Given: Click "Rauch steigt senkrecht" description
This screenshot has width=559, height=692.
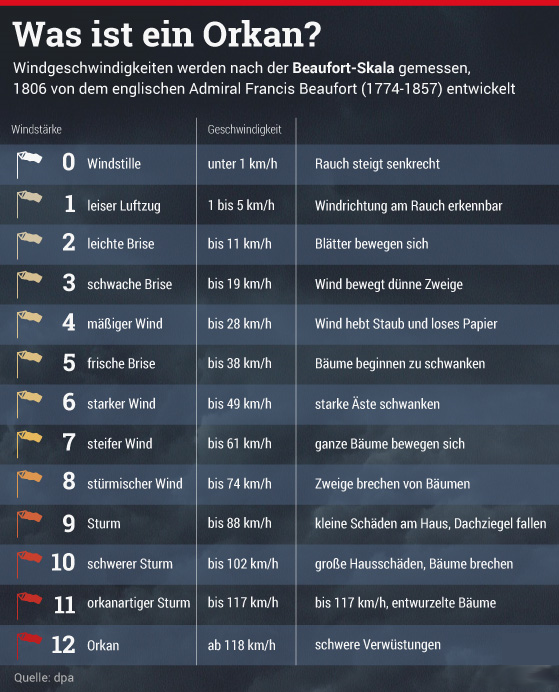Looking at the screenshot, I should tap(377, 164).
